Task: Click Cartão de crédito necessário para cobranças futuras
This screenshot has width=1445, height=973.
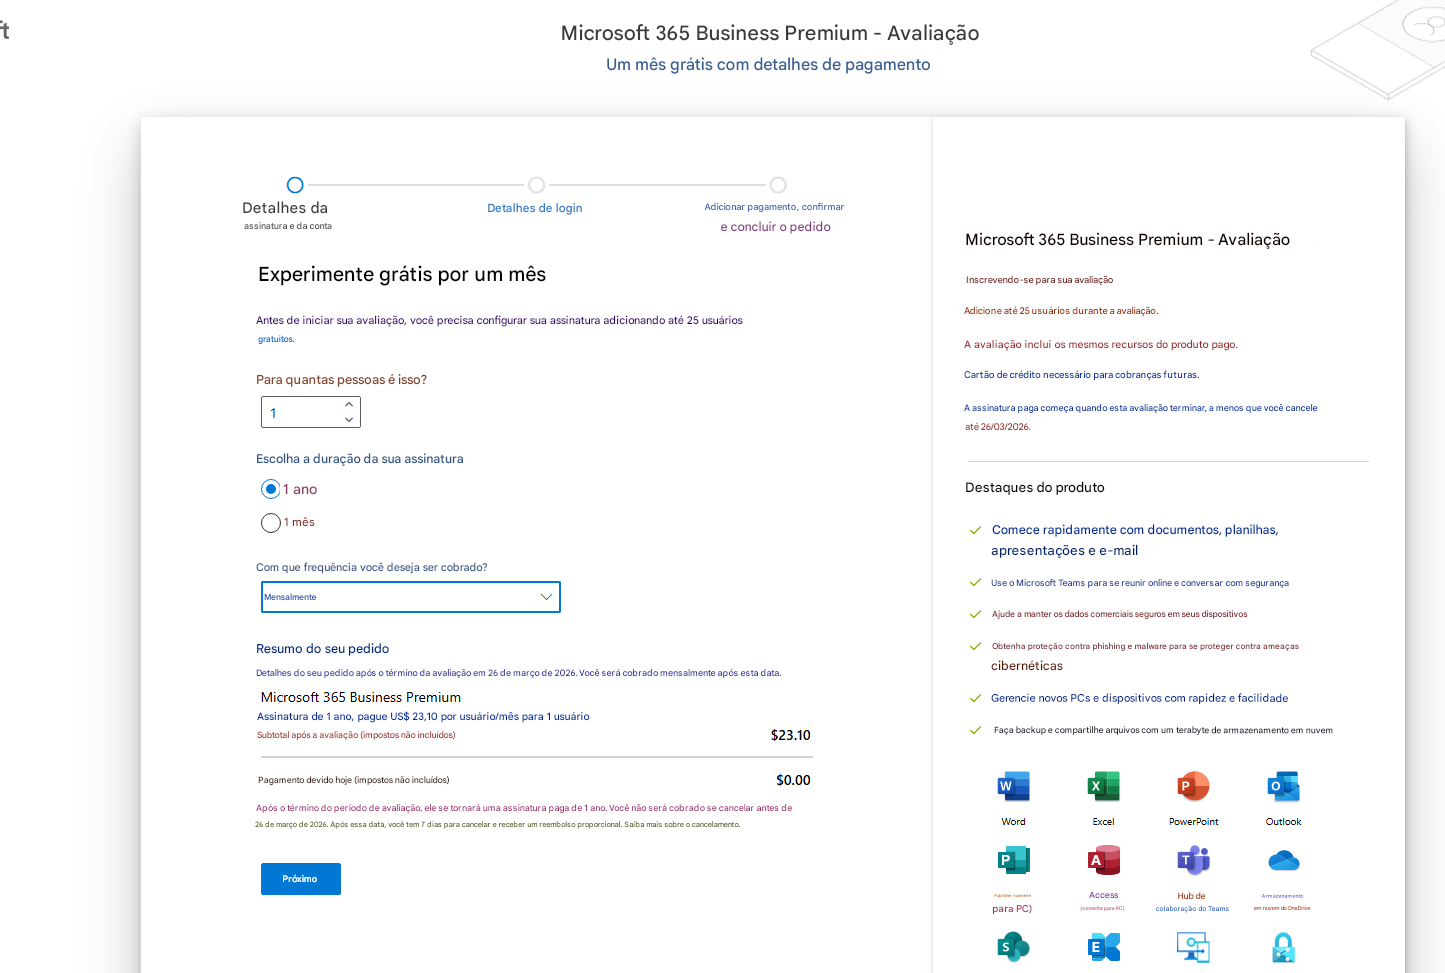Action: pyautogui.click(x=1081, y=375)
